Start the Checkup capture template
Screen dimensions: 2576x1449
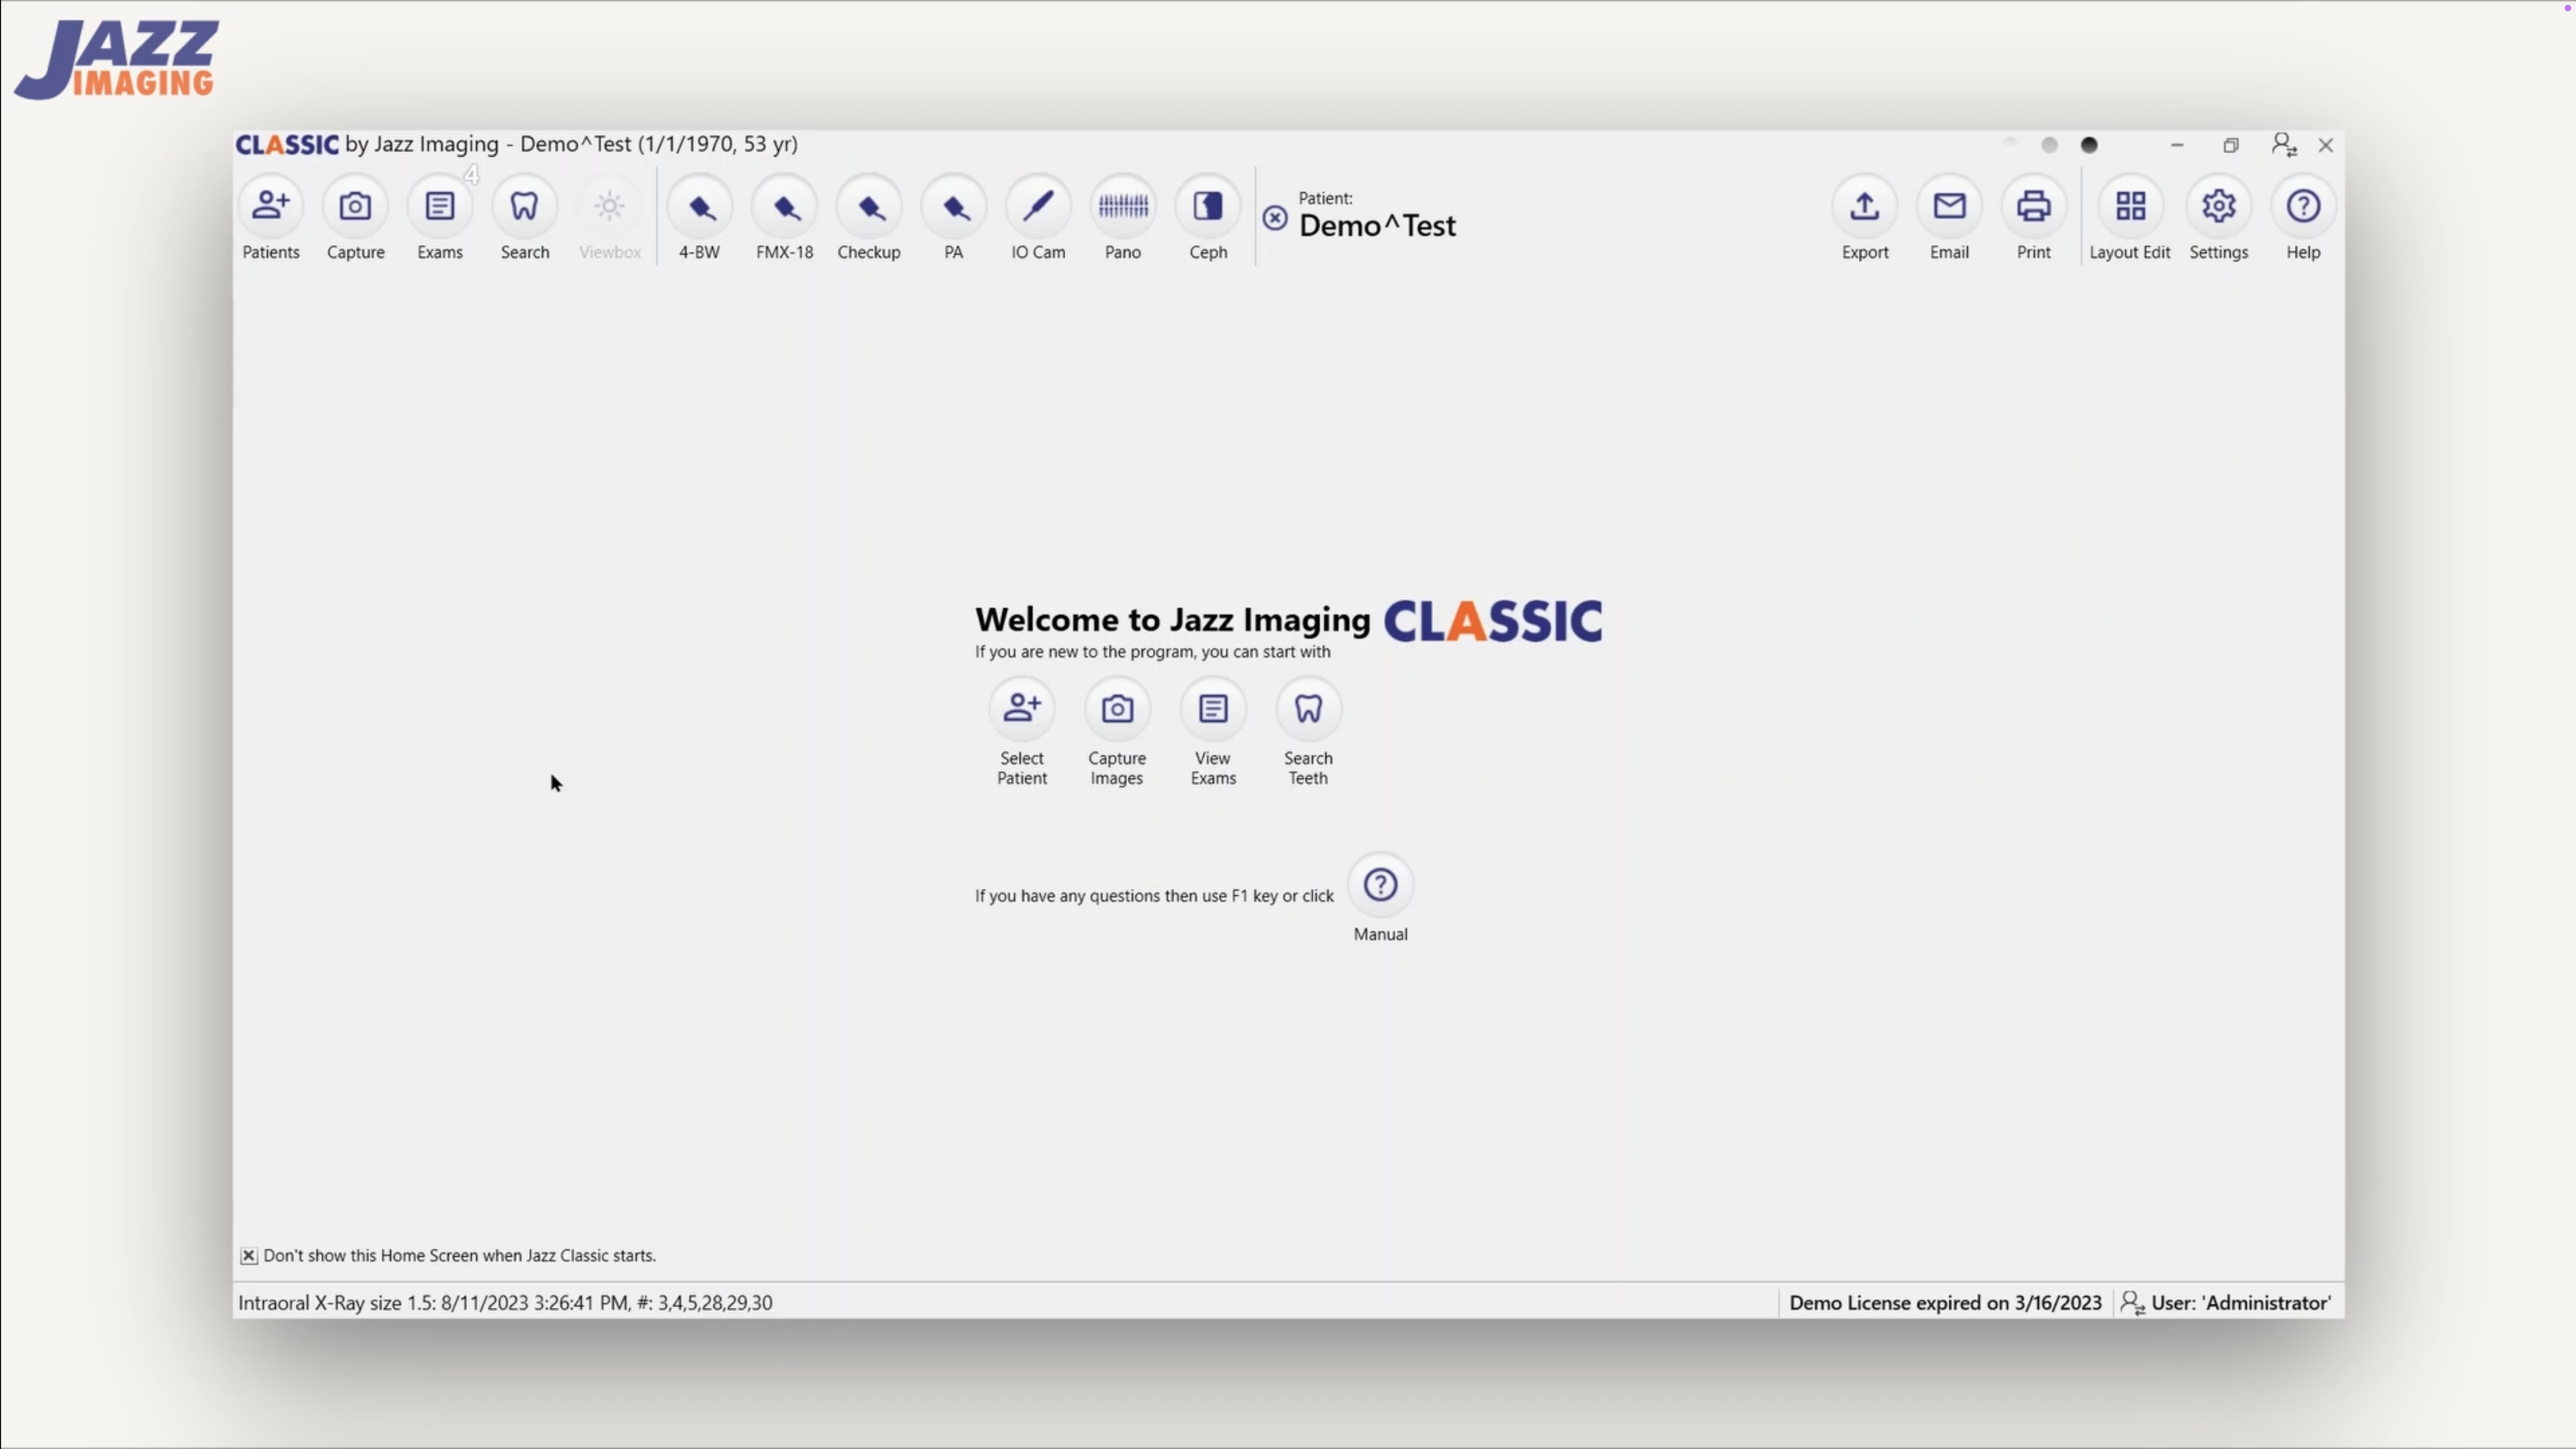(x=869, y=207)
